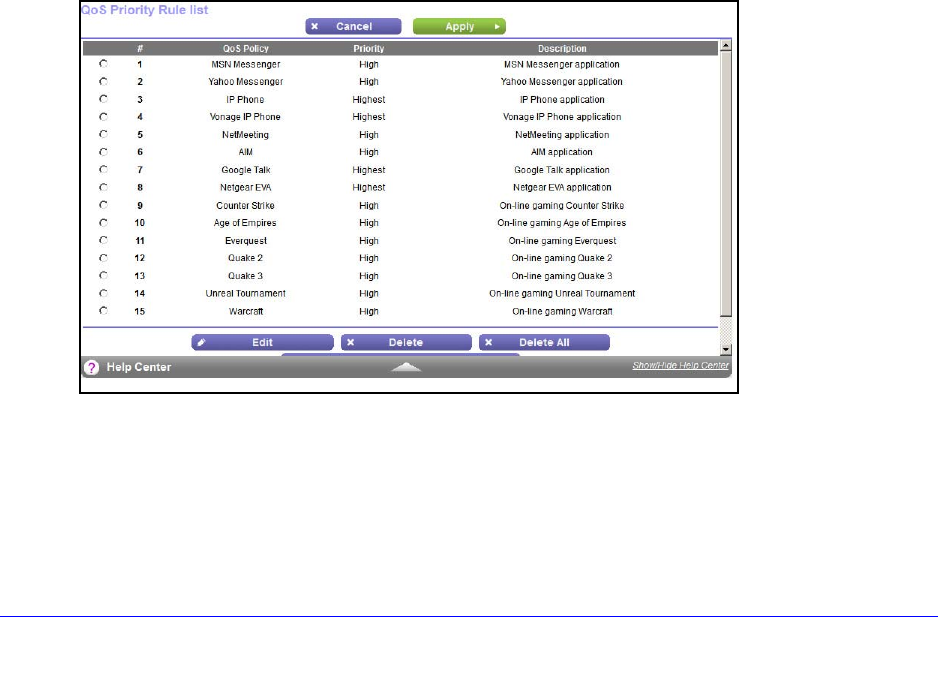Open the Show/Hide Help Center link
This screenshot has height=686, width=939.
tap(680, 365)
